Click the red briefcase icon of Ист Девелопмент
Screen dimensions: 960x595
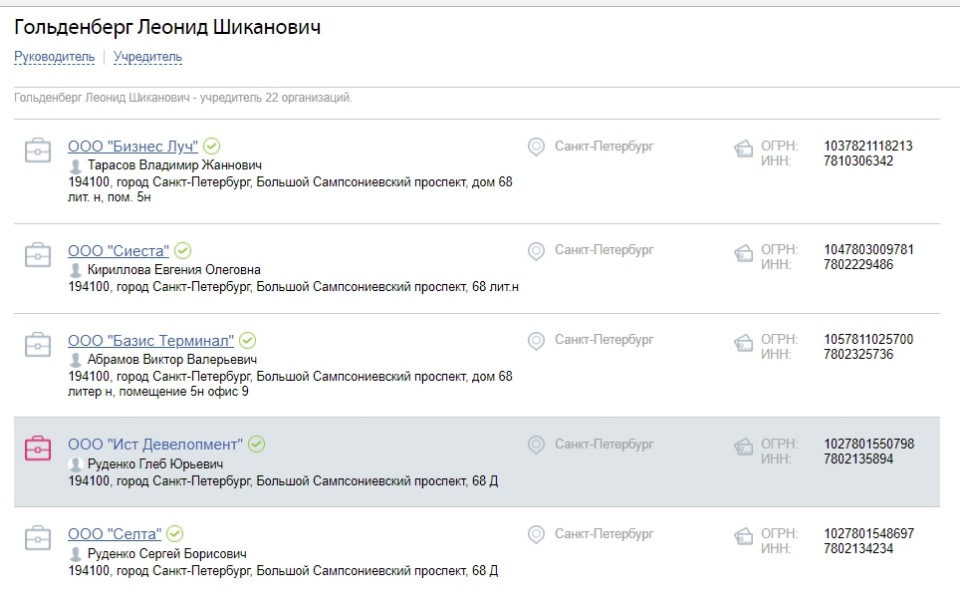tap(37, 448)
